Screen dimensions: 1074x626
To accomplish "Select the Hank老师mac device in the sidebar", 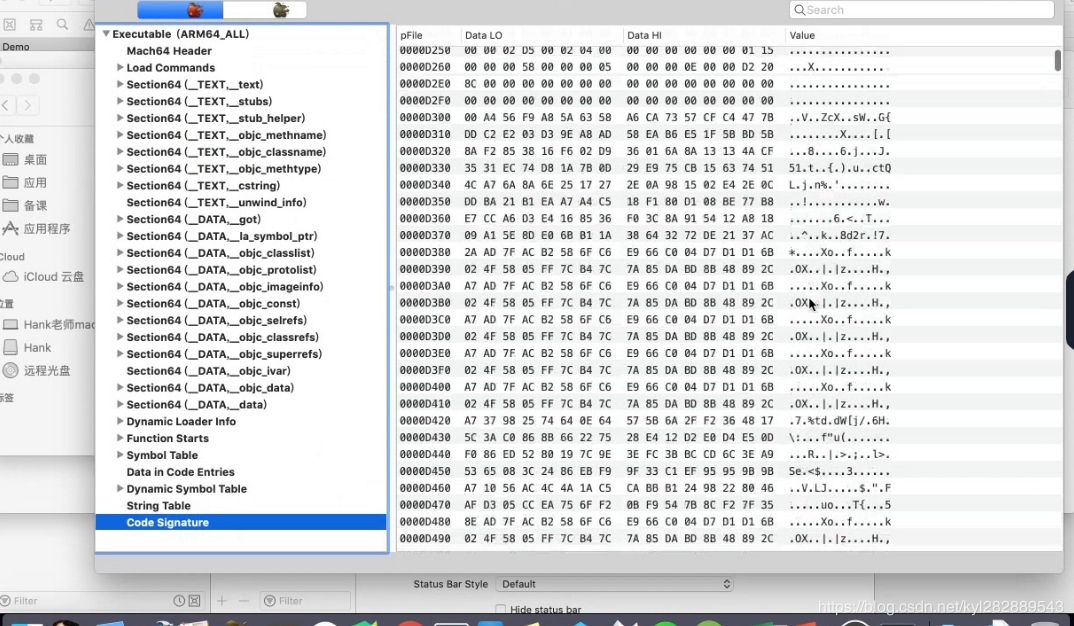I will pyautogui.click(x=50, y=323).
